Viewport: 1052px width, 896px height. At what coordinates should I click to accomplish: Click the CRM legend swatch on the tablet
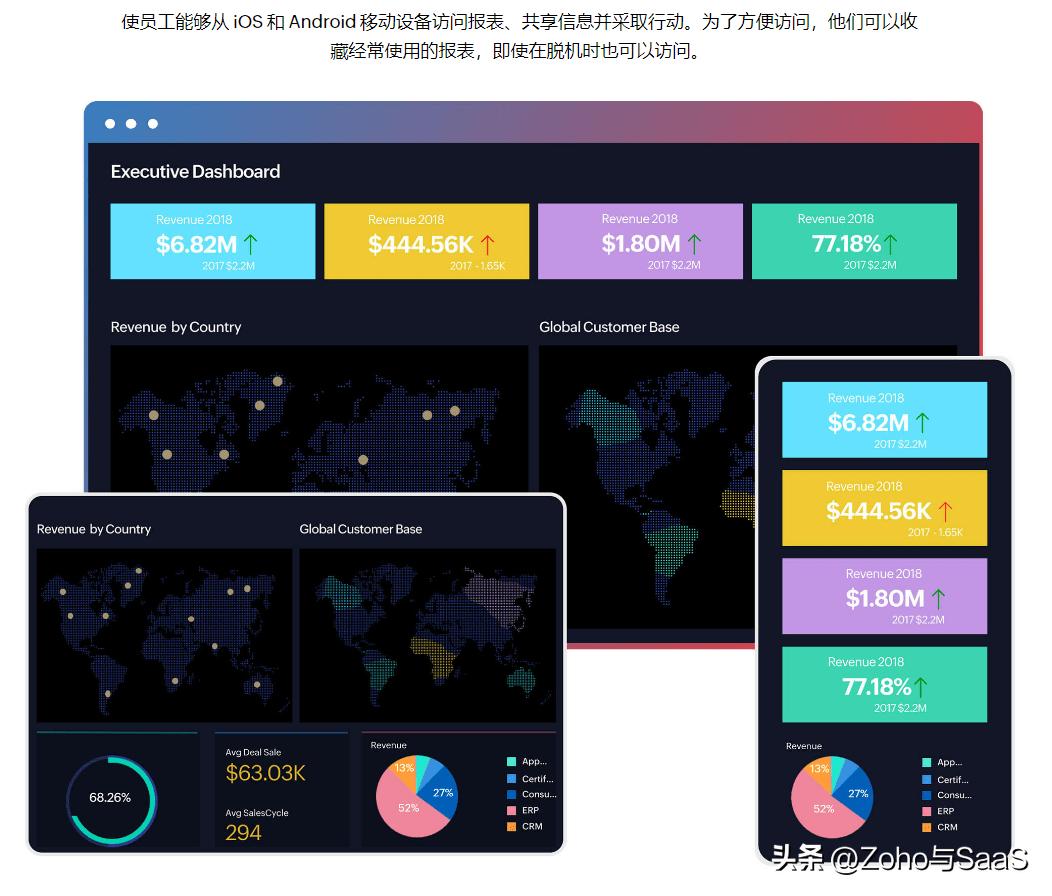click(x=511, y=826)
